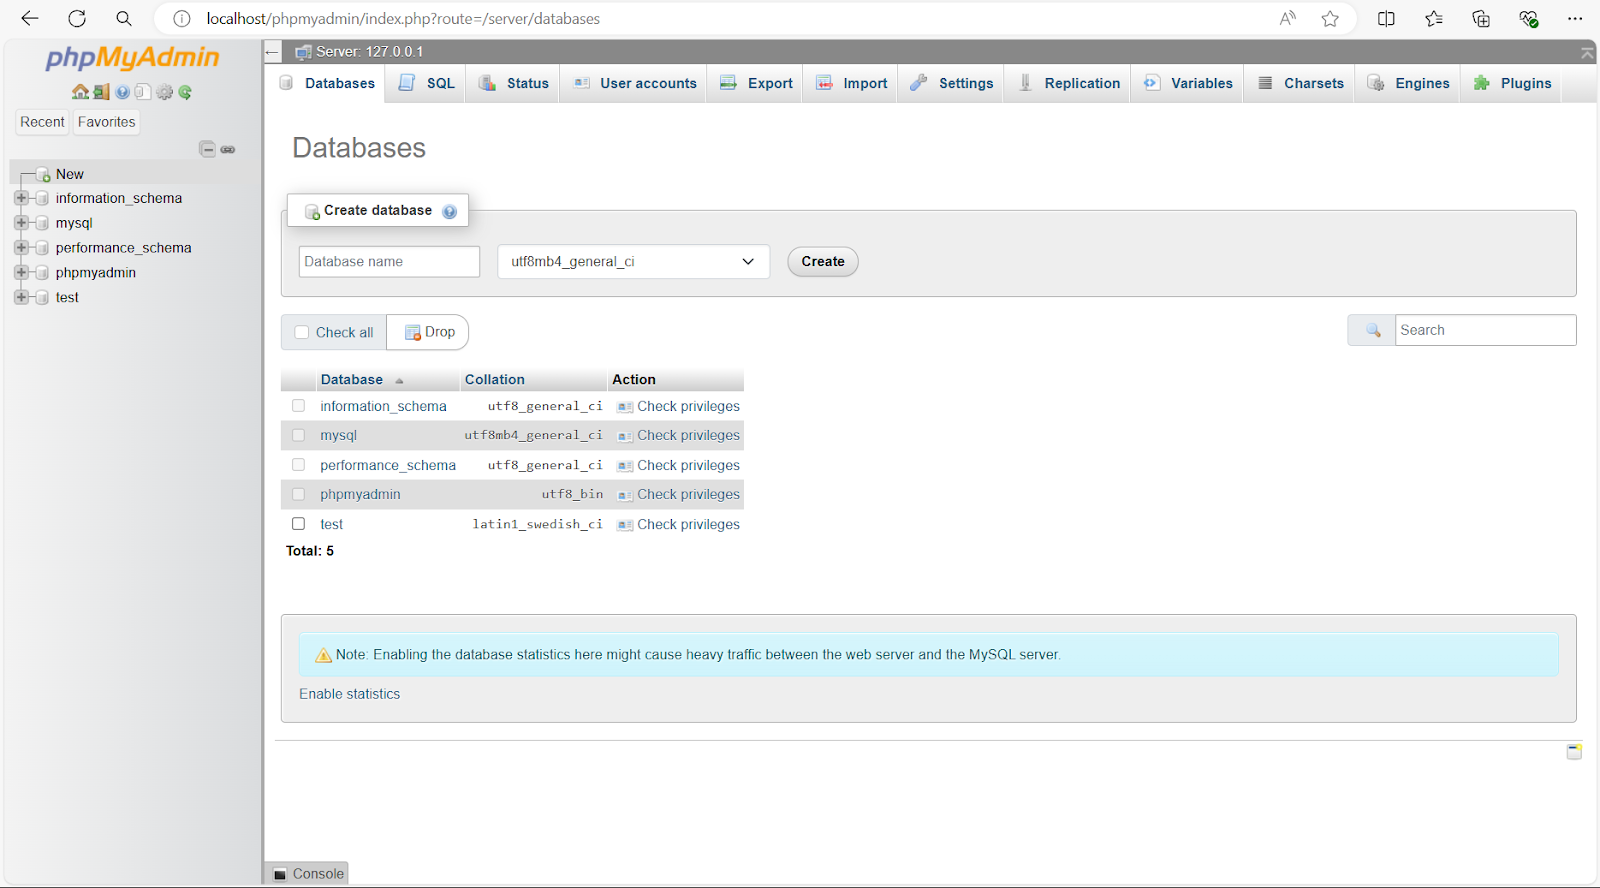This screenshot has height=888, width=1600.
Task: Reload the navigation panel
Action: click(x=185, y=92)
